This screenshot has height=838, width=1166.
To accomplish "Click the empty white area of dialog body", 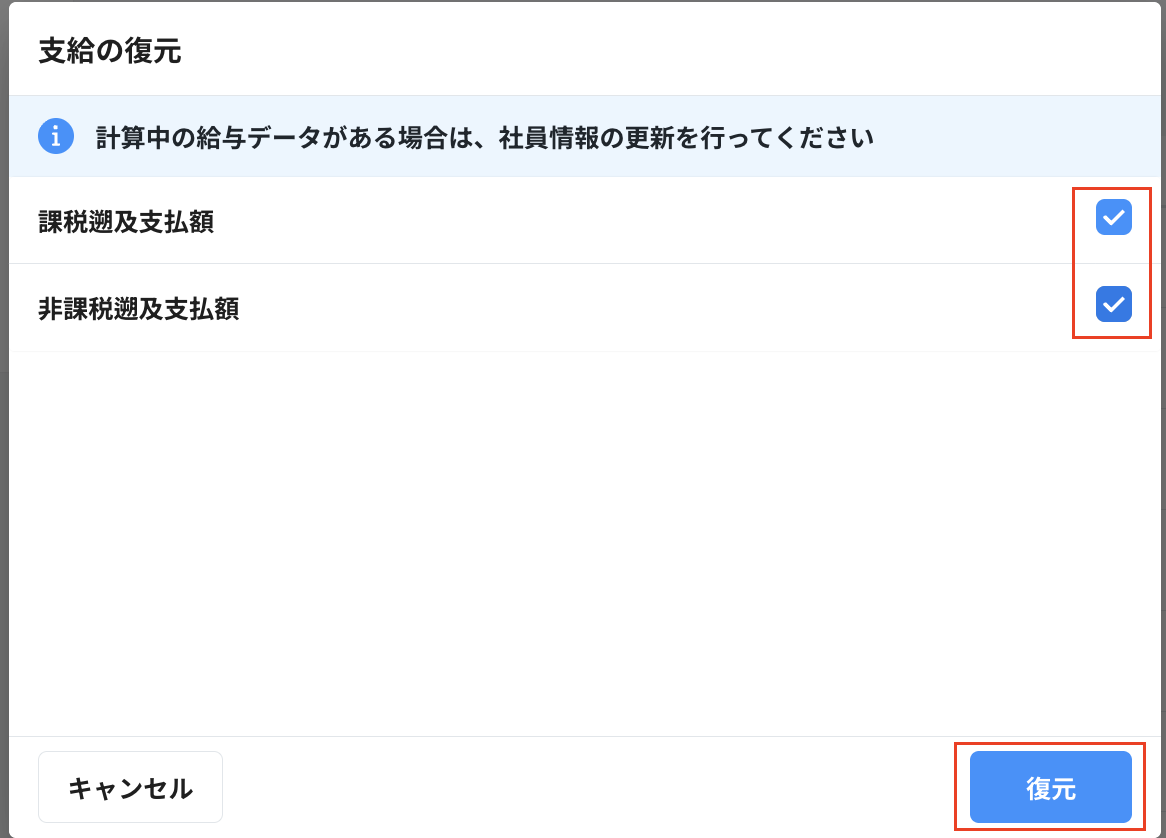I will (580, 540).
